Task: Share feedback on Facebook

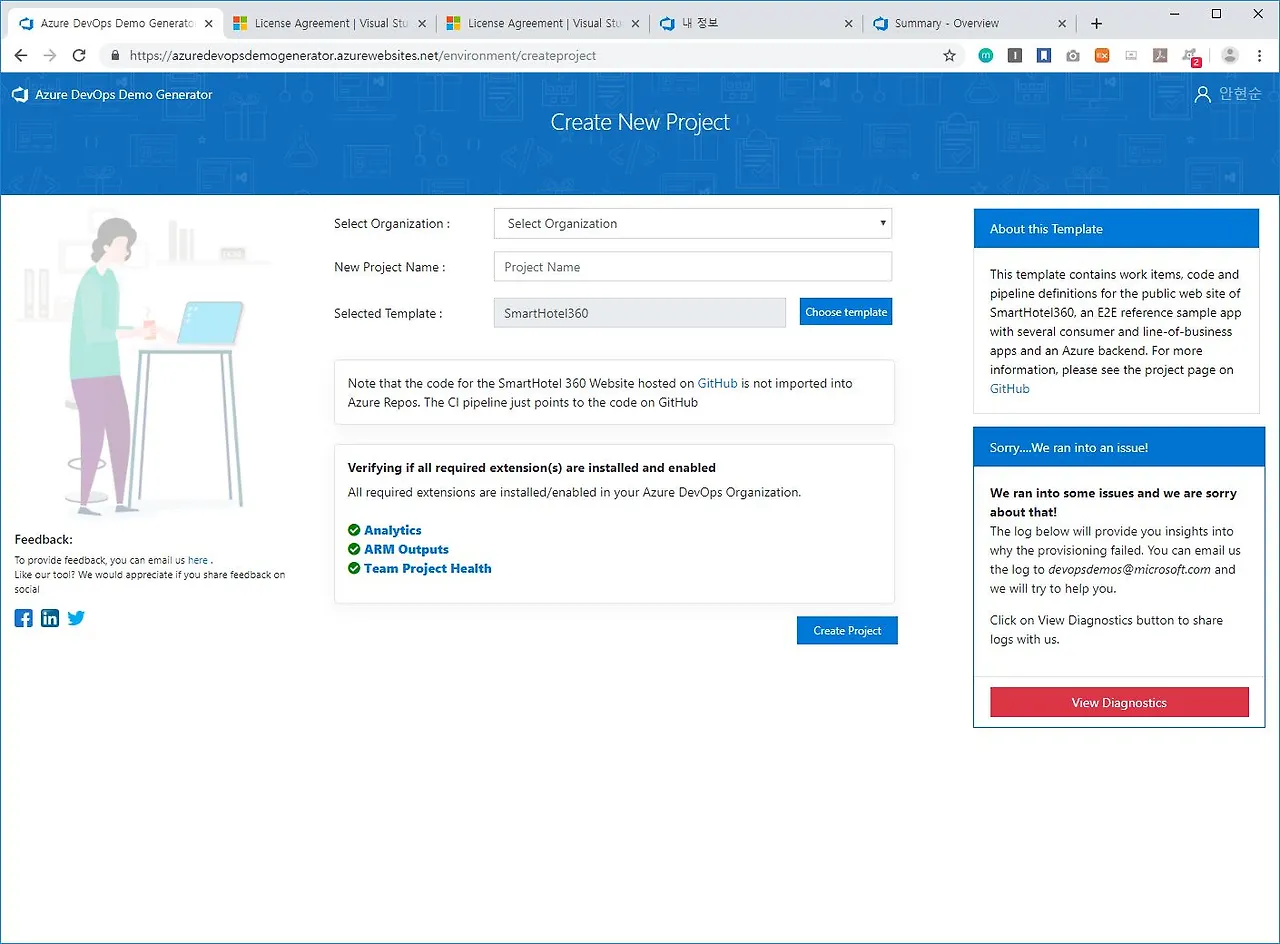Action: coord(24,618)
